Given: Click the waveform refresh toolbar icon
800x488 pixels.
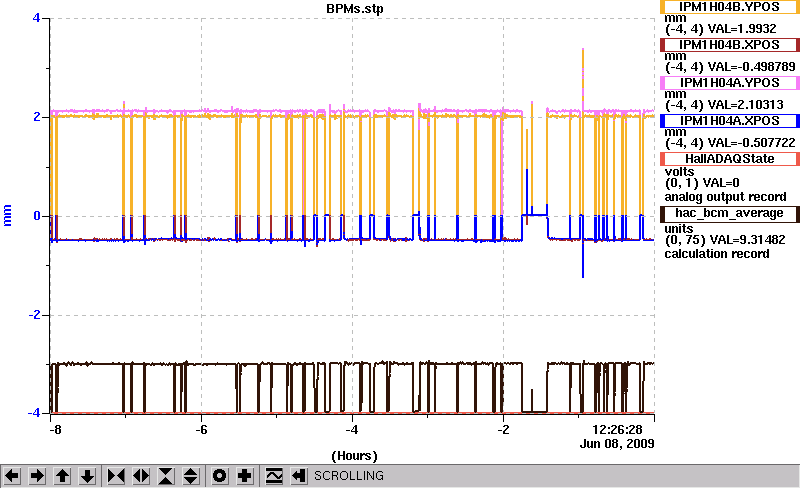Looking at the screenshot, I should [x=274, y=476].
